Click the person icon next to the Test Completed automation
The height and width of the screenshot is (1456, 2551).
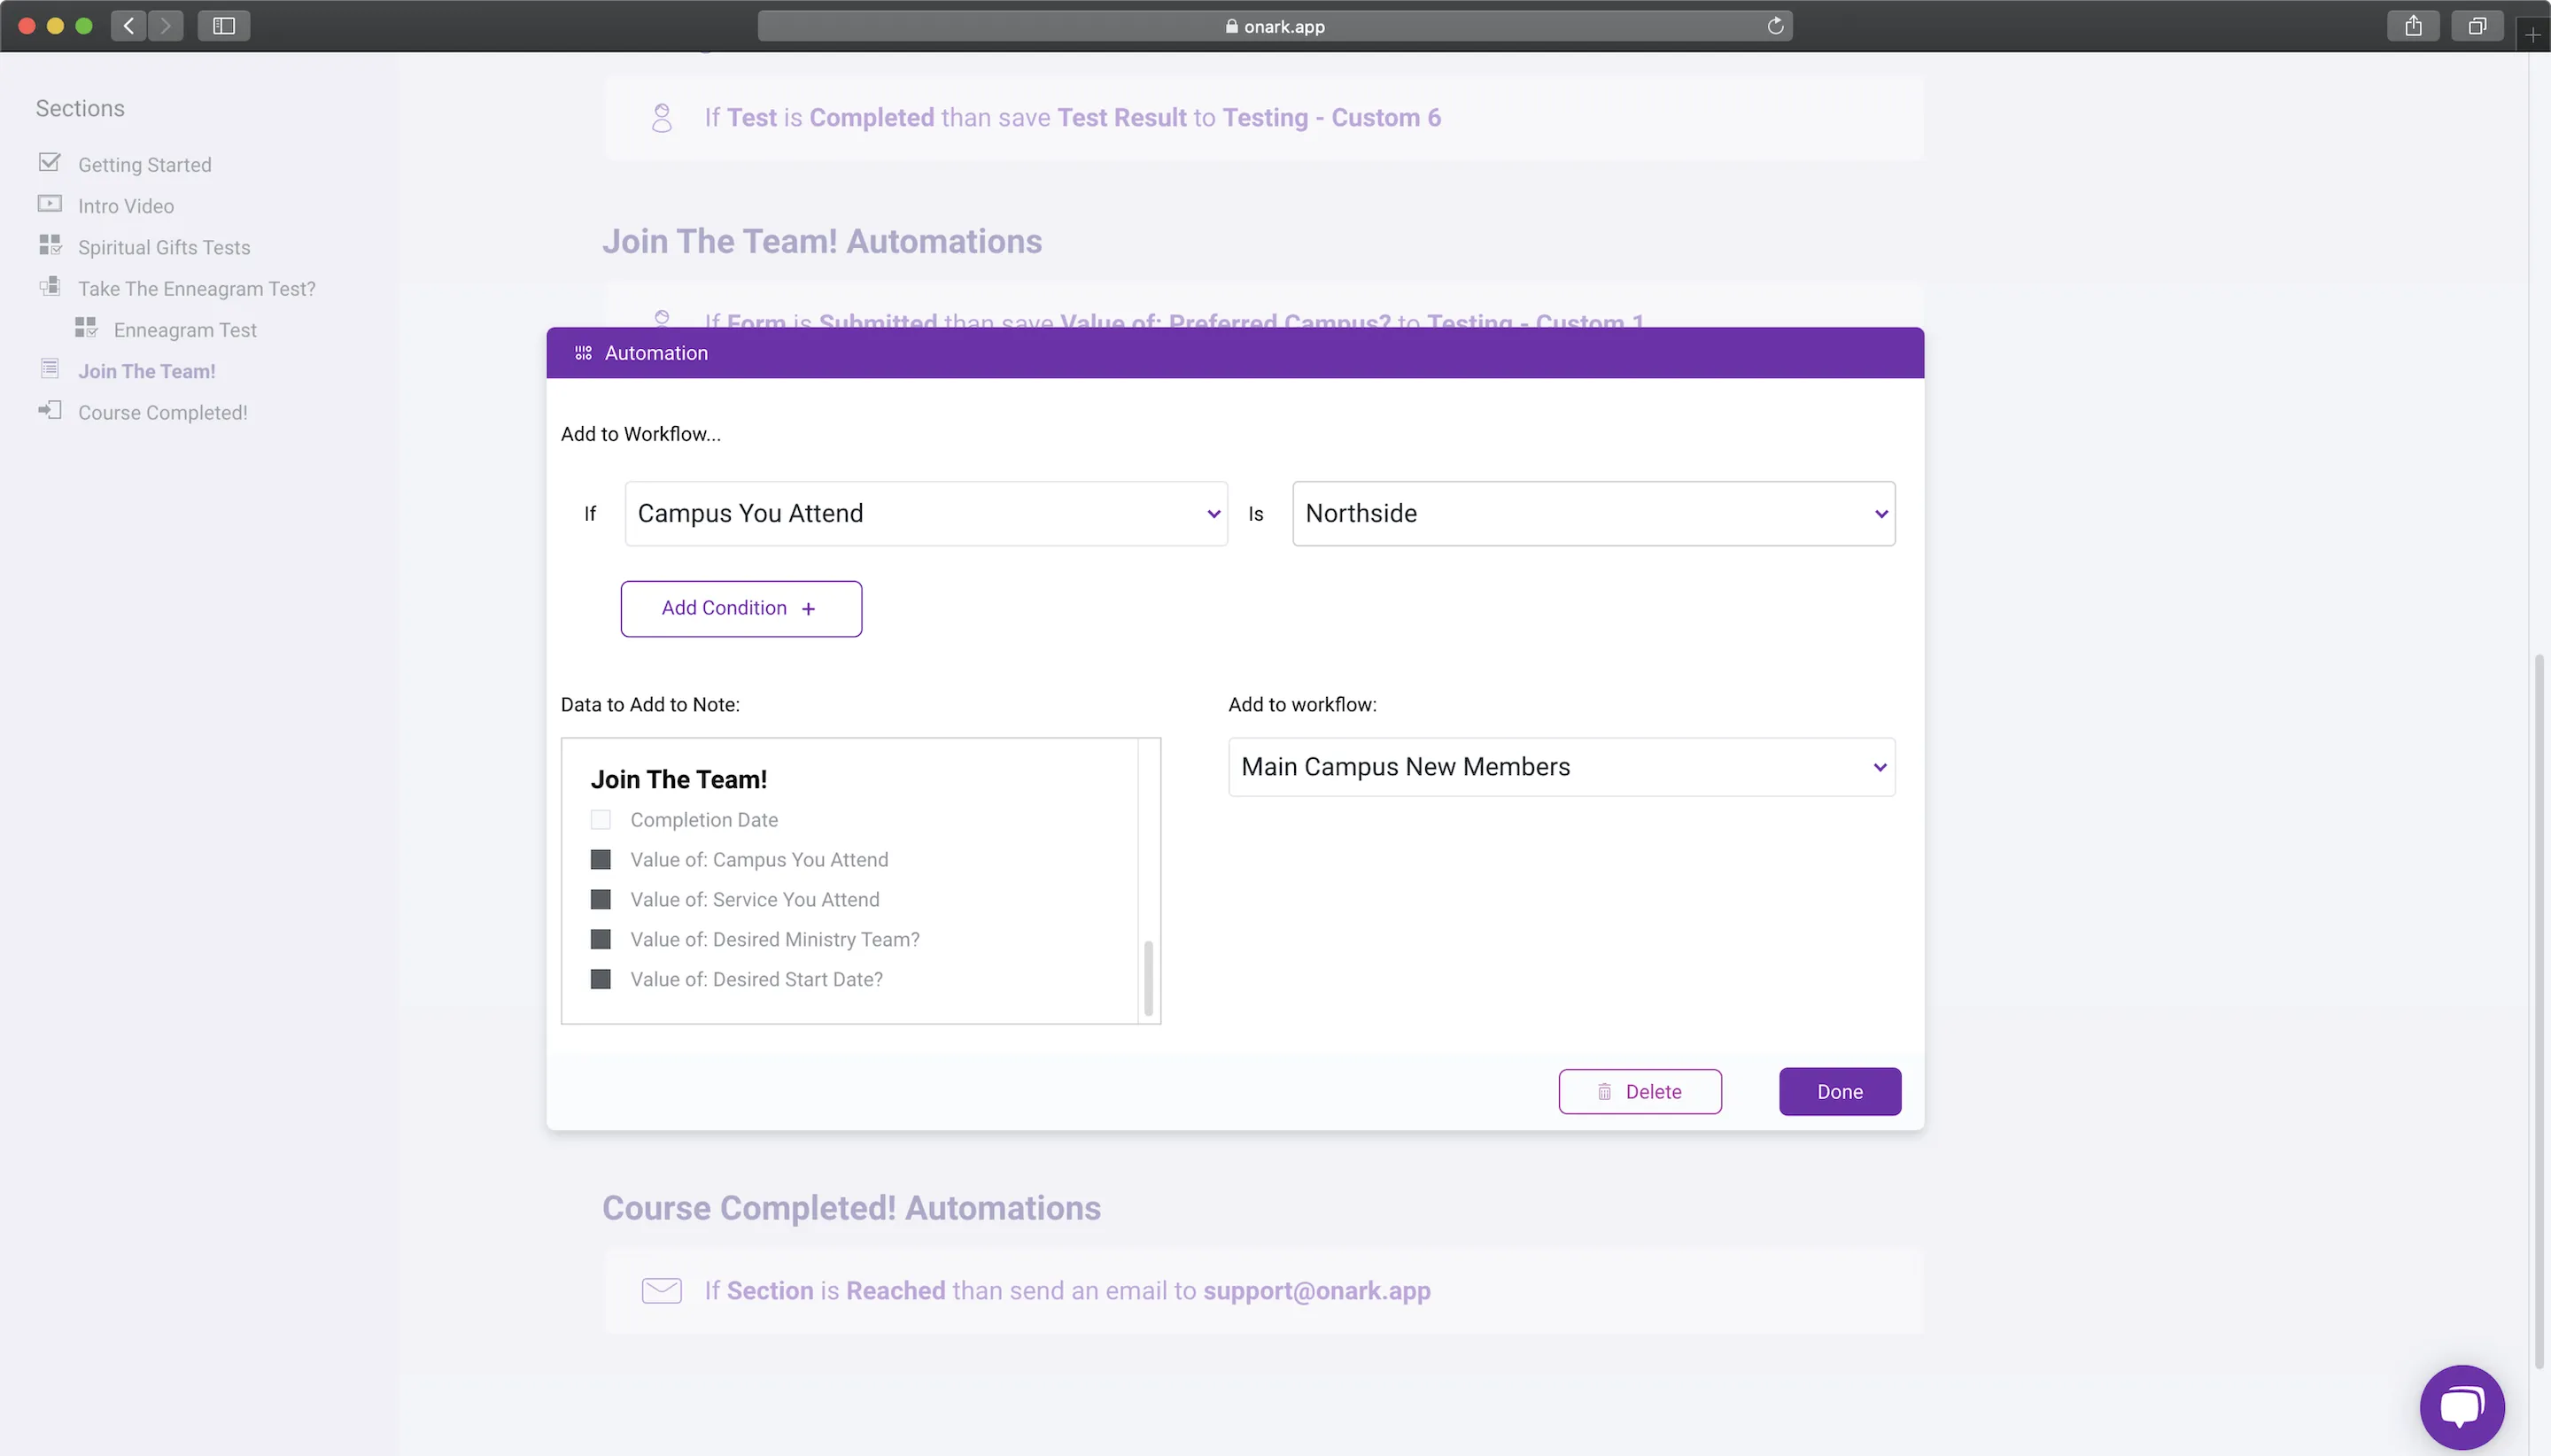coord(661,117)
